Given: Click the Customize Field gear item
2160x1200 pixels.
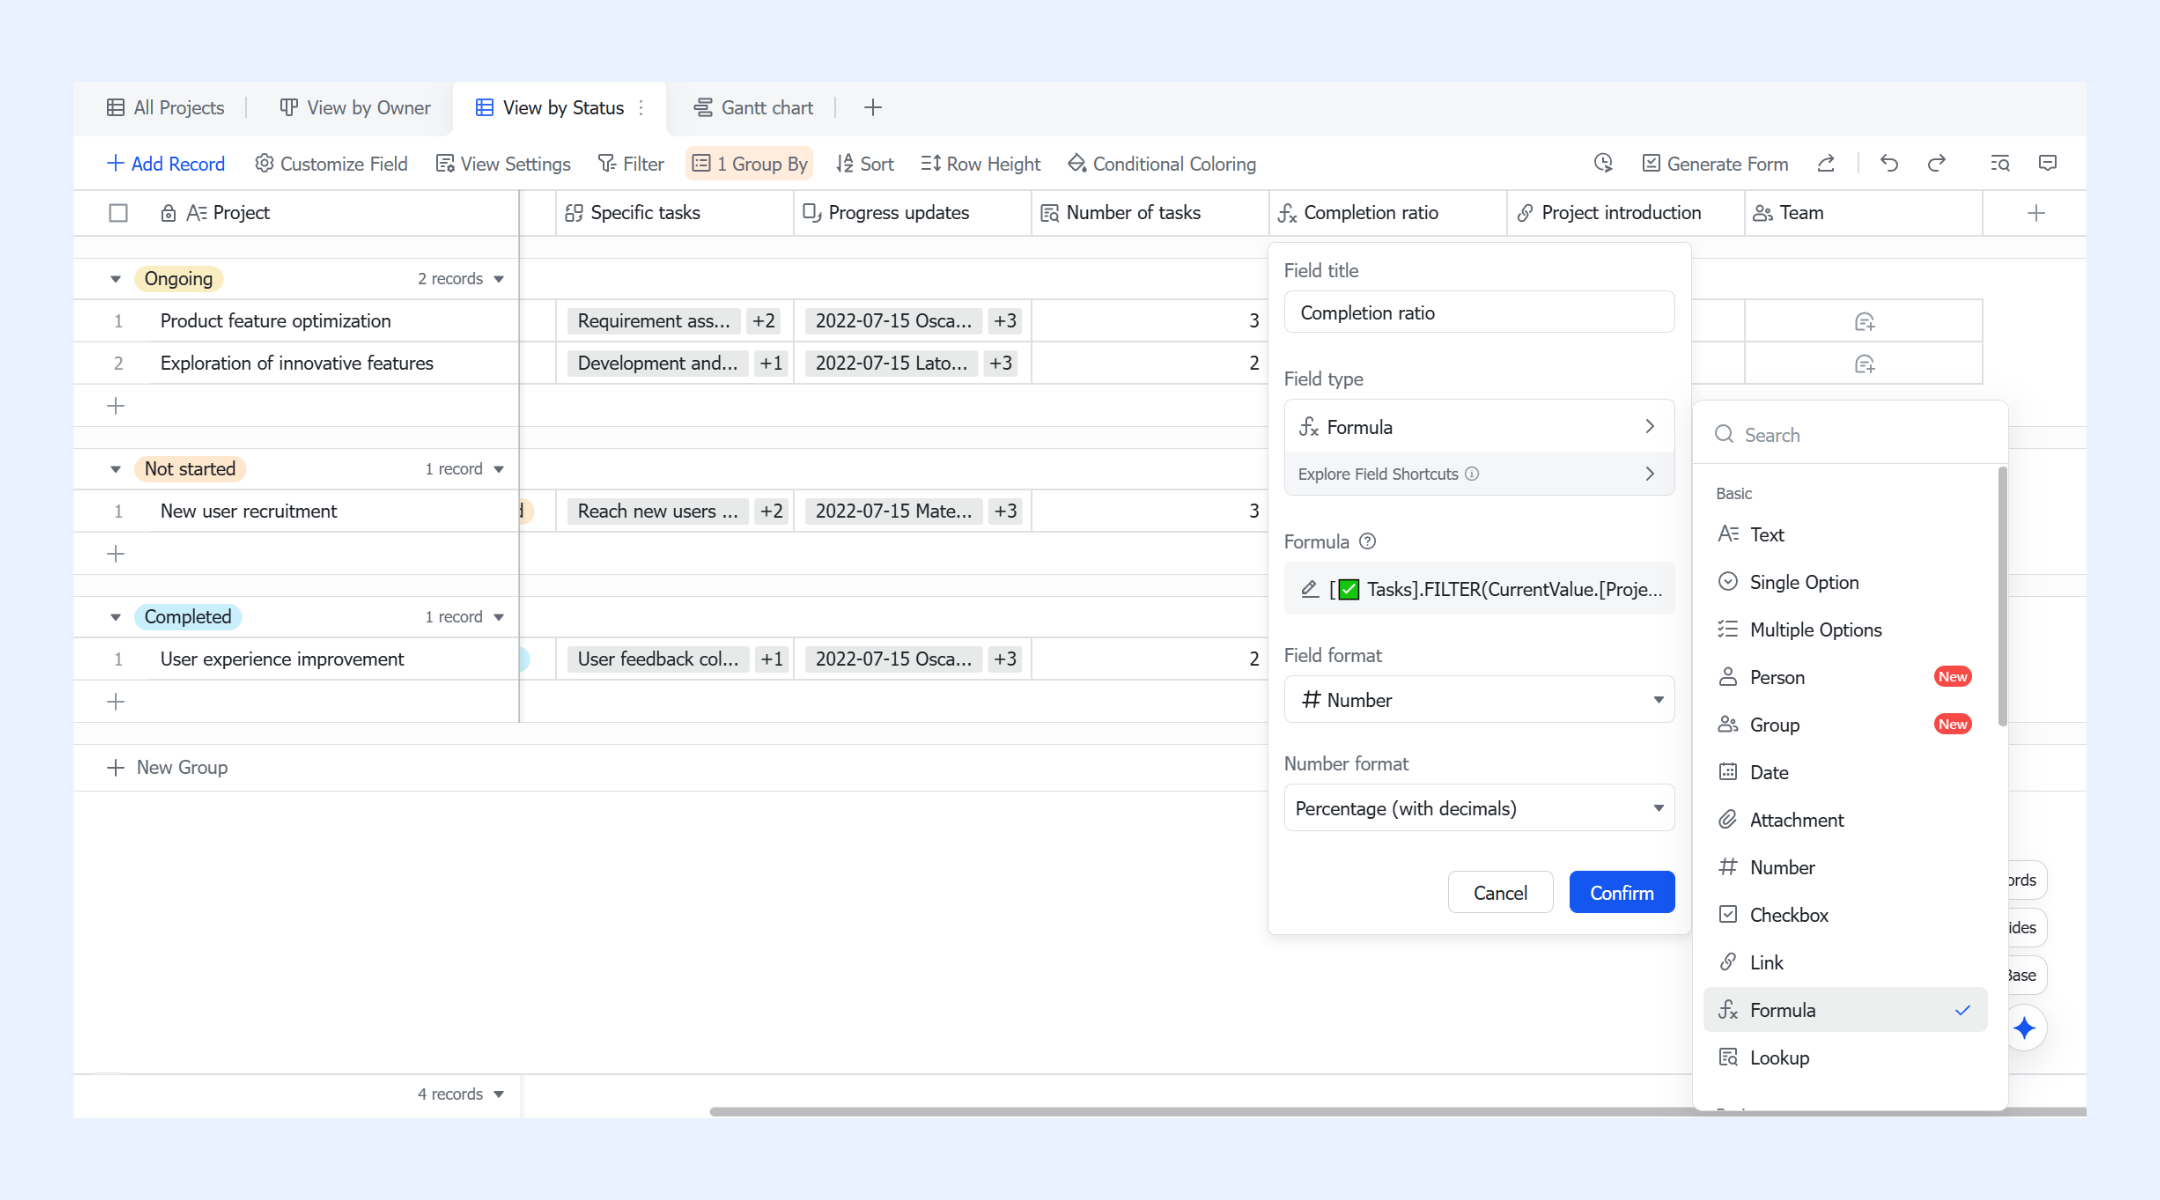Looking at the screenshot, I should coord(331,163).
